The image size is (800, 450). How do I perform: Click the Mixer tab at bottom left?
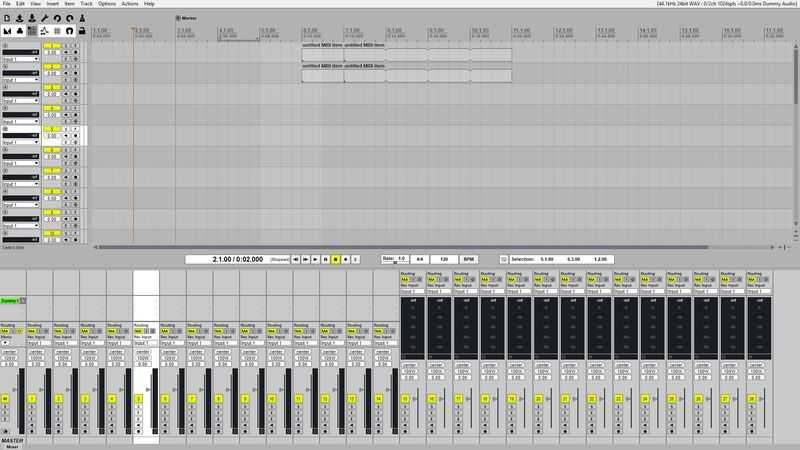point(12,446)
